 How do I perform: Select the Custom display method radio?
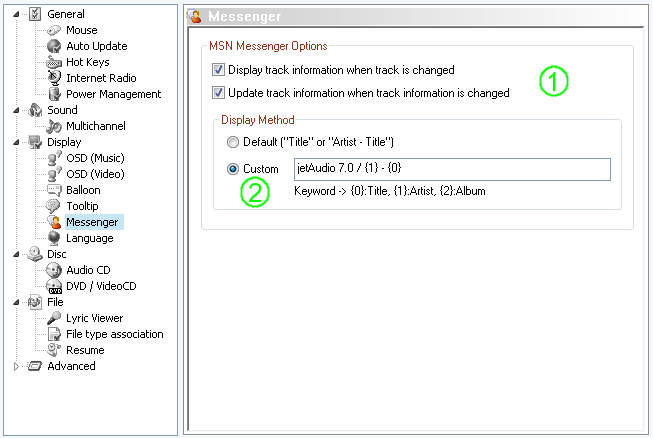tap(233, 169)
